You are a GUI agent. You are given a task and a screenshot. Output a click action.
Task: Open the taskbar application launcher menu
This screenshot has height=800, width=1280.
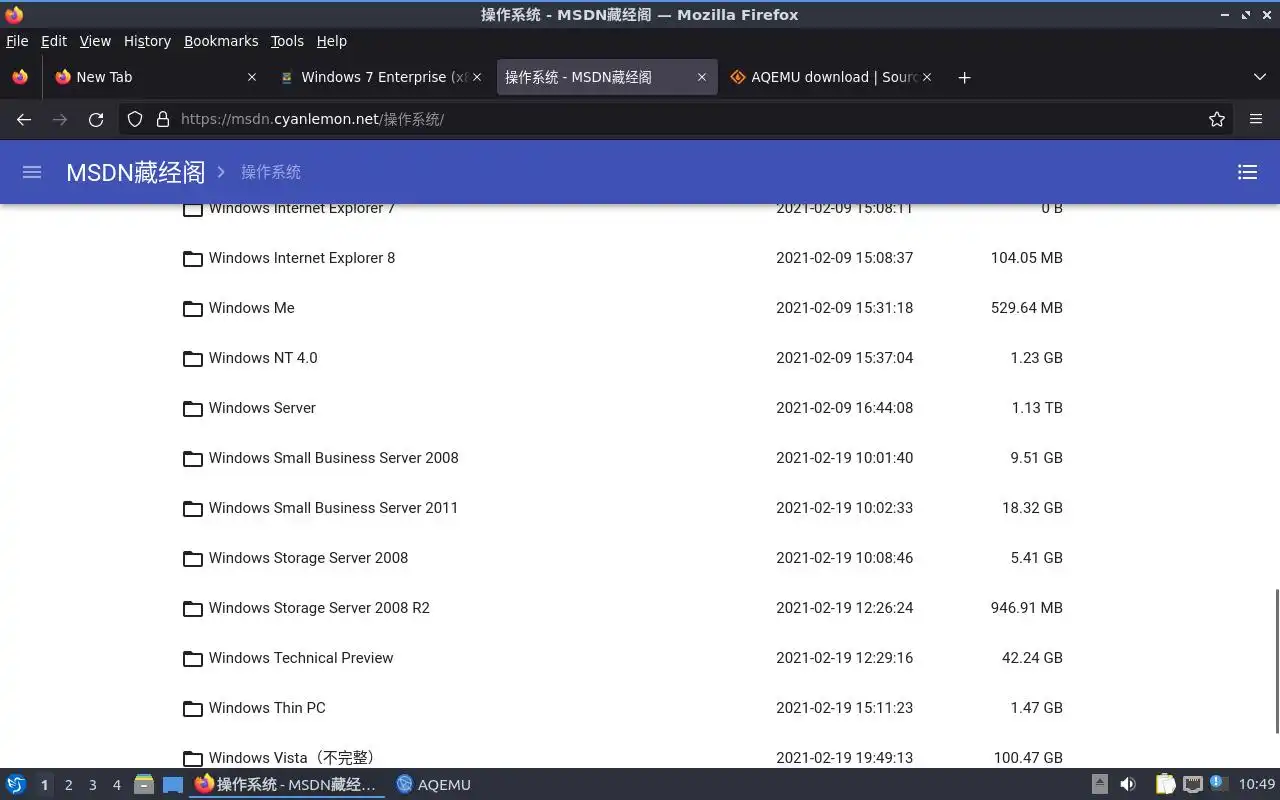point(15,785)
